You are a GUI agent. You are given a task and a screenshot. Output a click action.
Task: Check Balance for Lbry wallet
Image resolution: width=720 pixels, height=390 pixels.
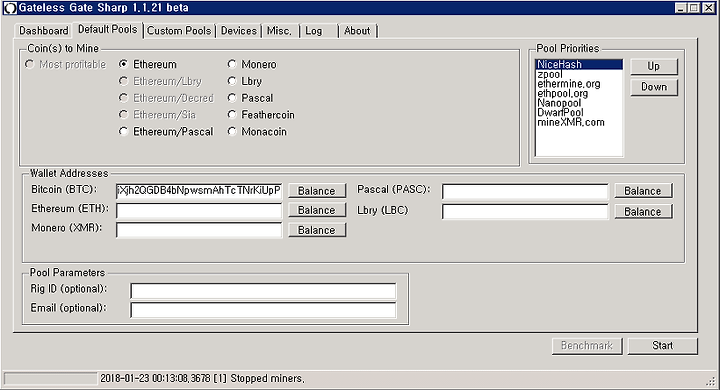coord(643,211)
